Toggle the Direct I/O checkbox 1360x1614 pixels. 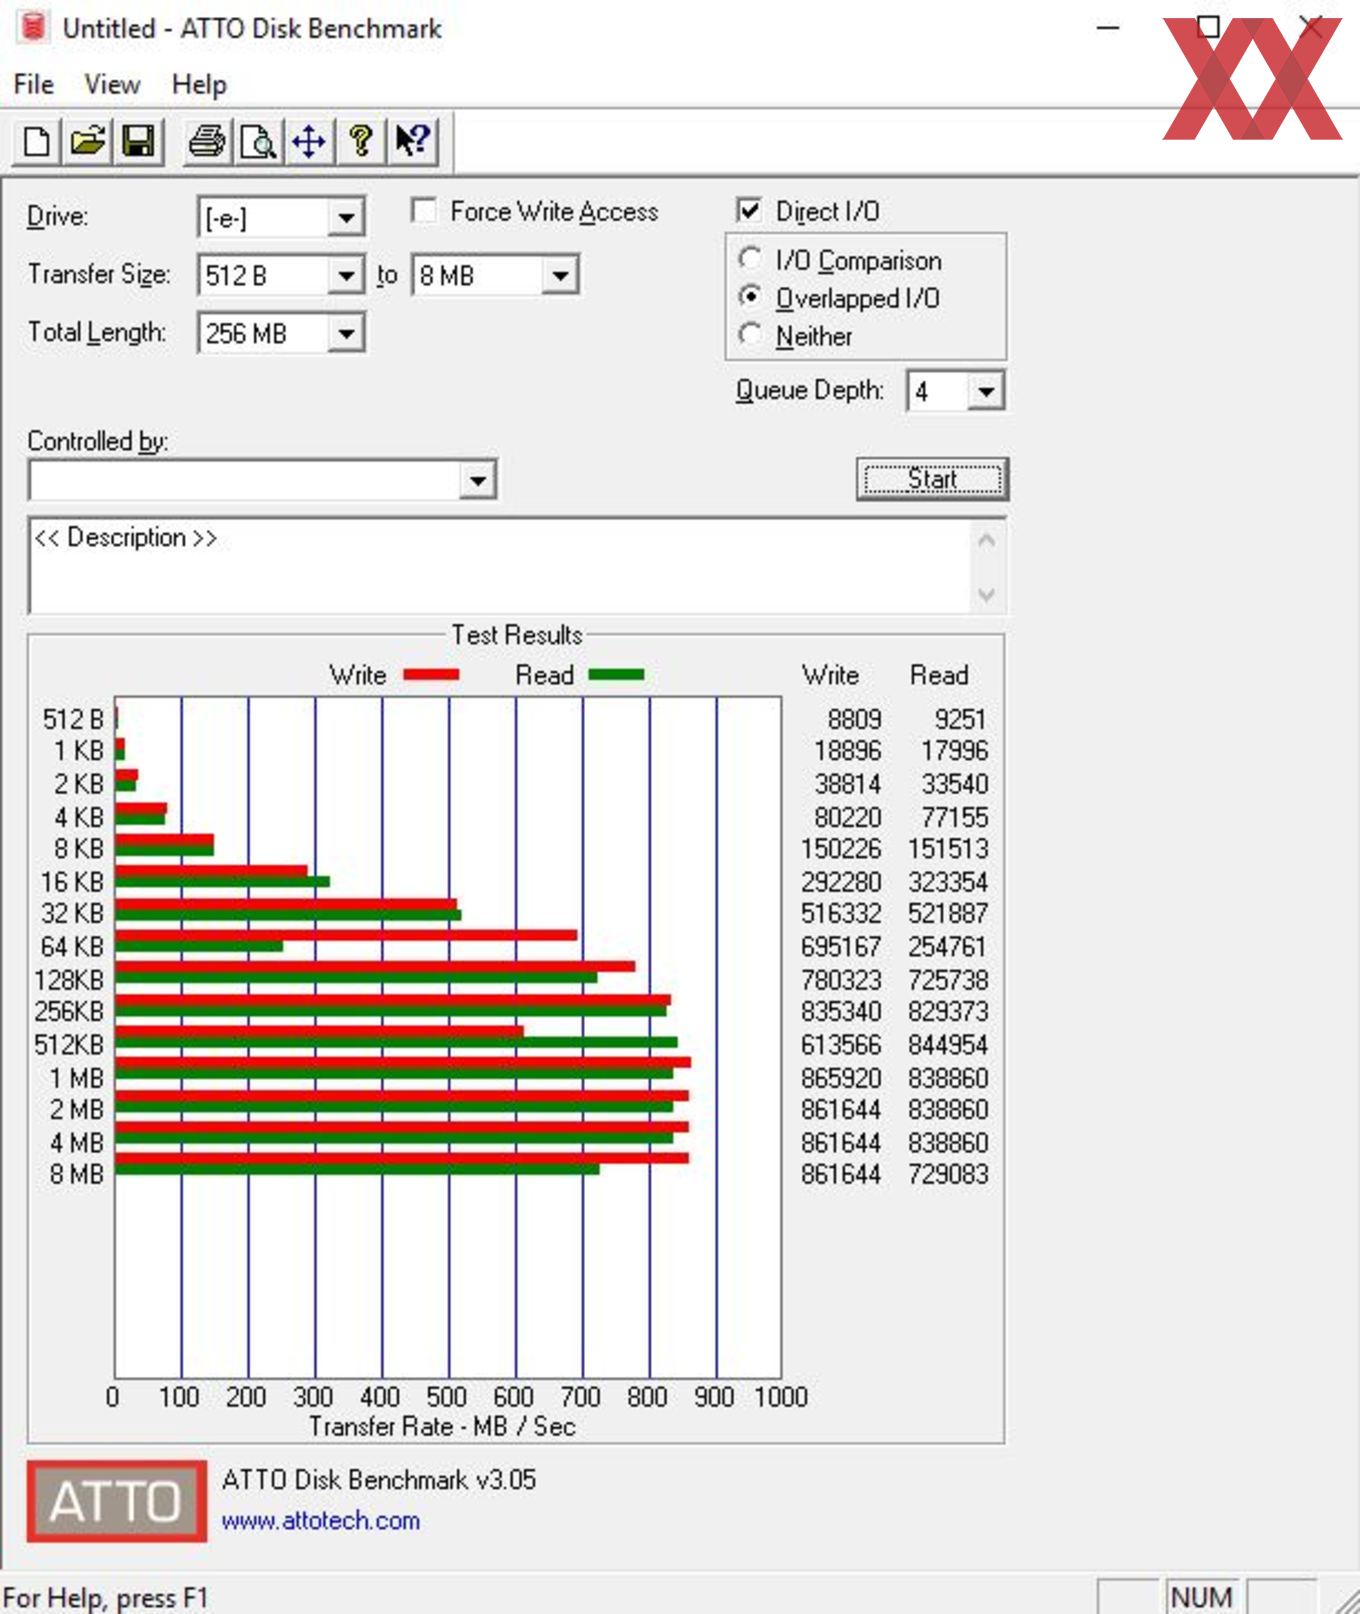(x=749, y=211)
